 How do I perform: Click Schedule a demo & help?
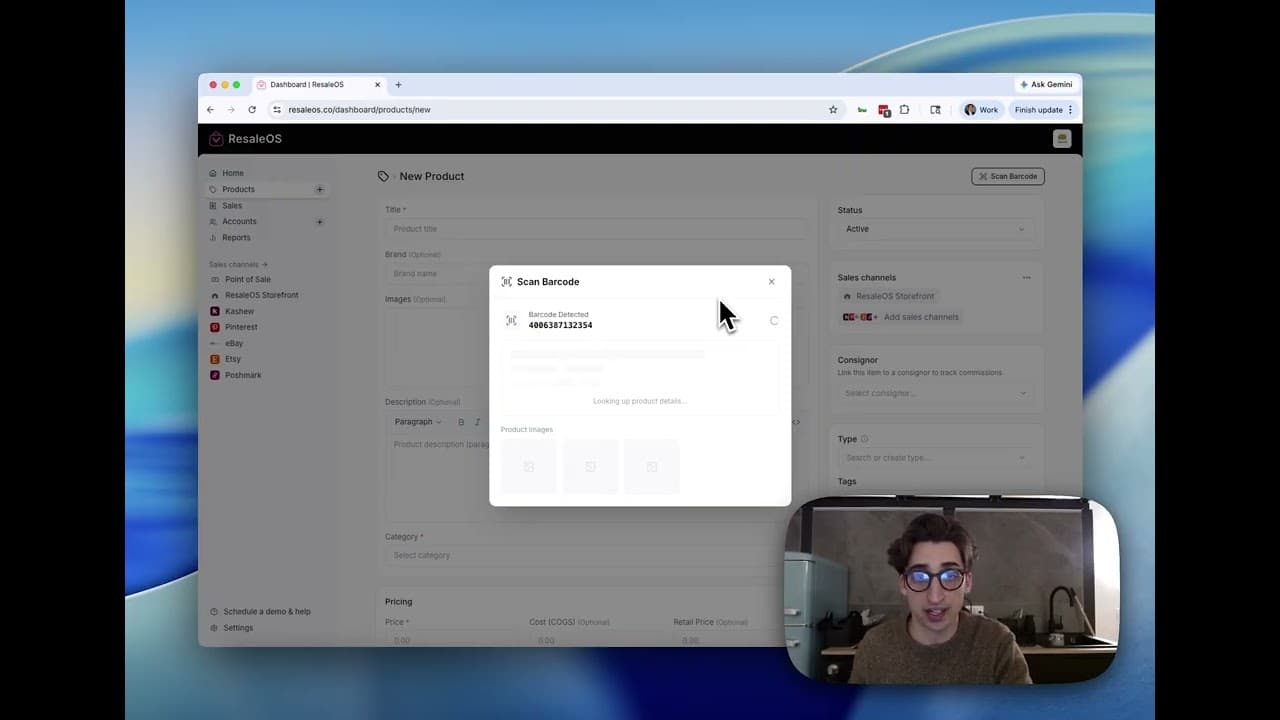tap(266, 611)
